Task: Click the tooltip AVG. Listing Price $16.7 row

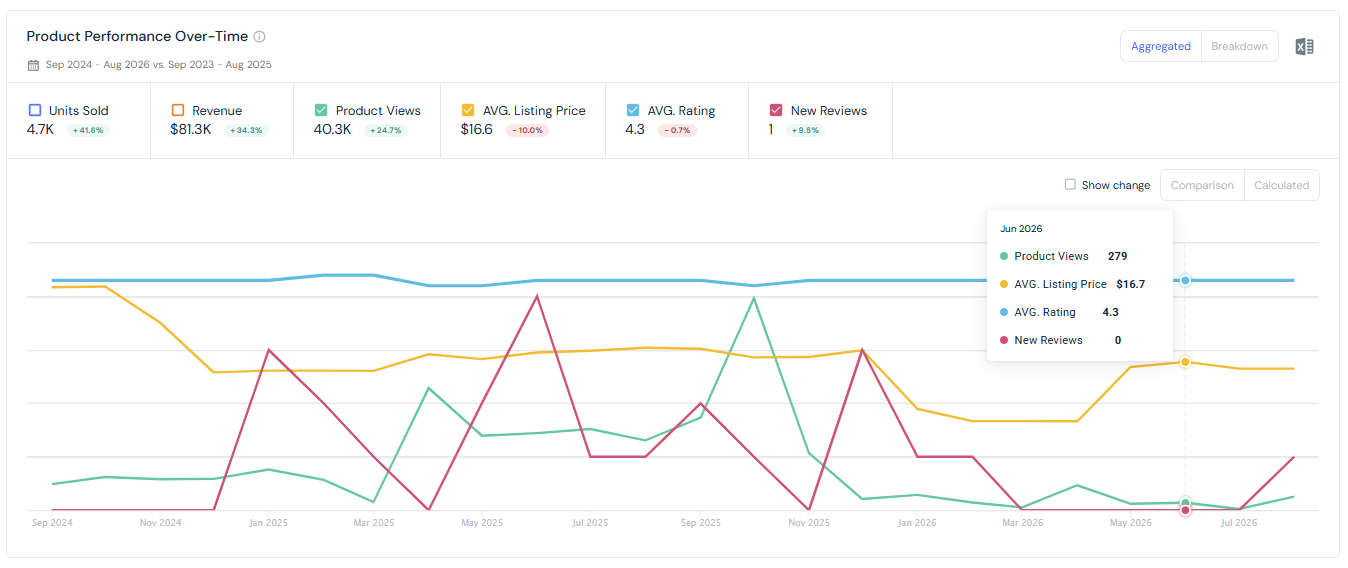Action: [1072, 284]
